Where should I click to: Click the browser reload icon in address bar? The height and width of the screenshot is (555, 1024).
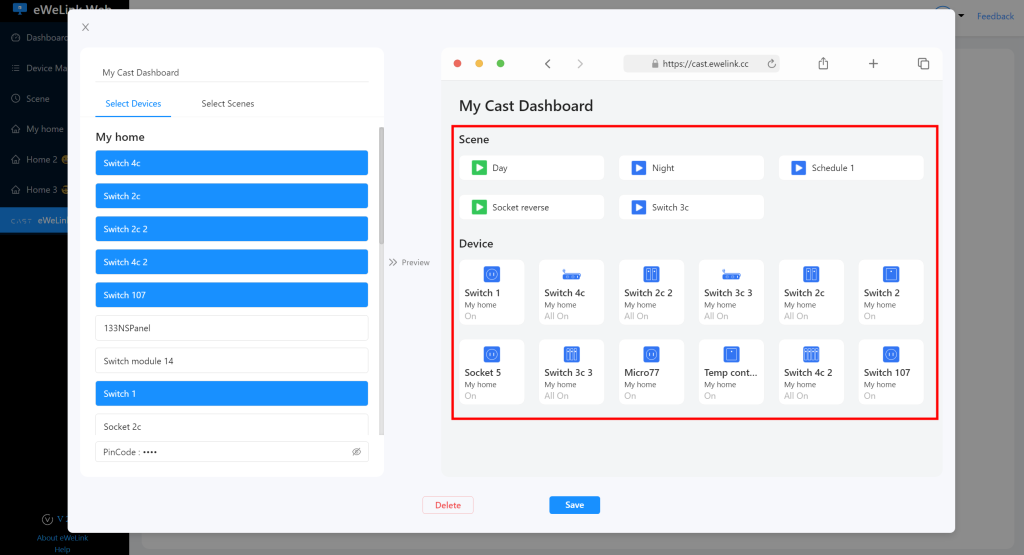(771, 63)
